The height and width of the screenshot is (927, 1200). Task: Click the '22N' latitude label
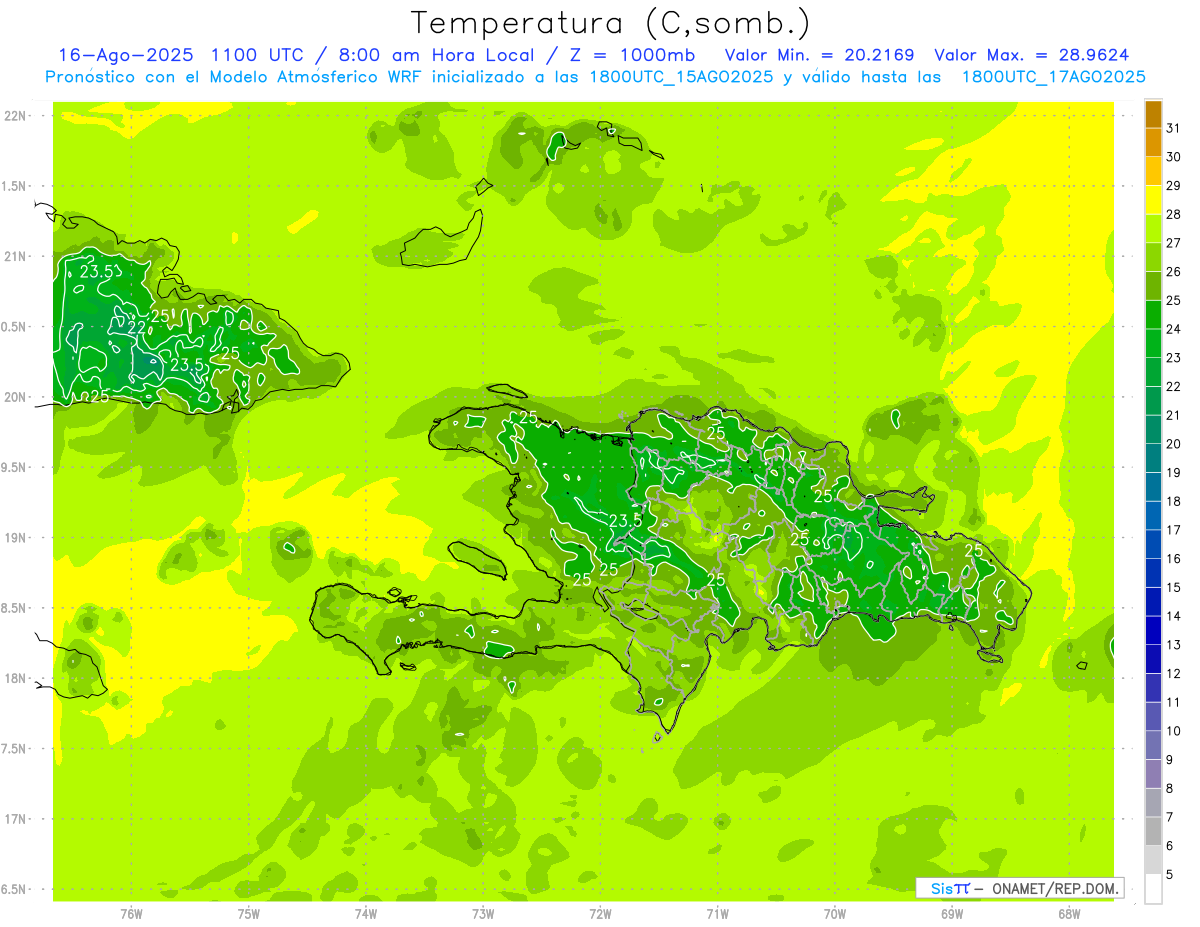tap(15, 116)
